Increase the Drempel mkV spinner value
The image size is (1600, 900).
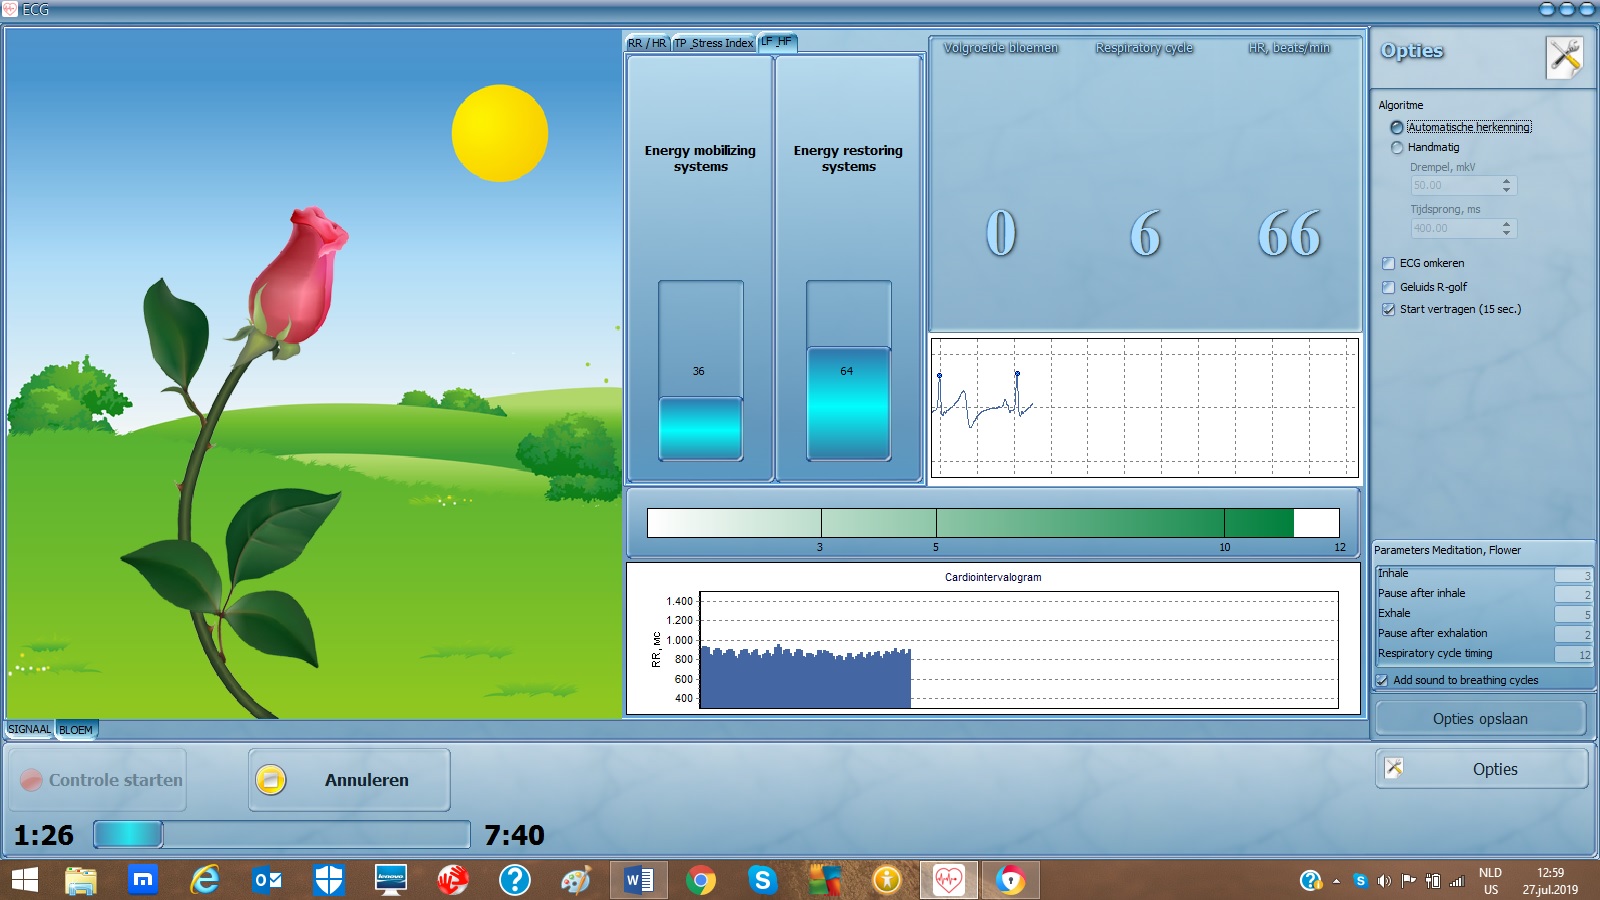click(x=1506, y=181)
